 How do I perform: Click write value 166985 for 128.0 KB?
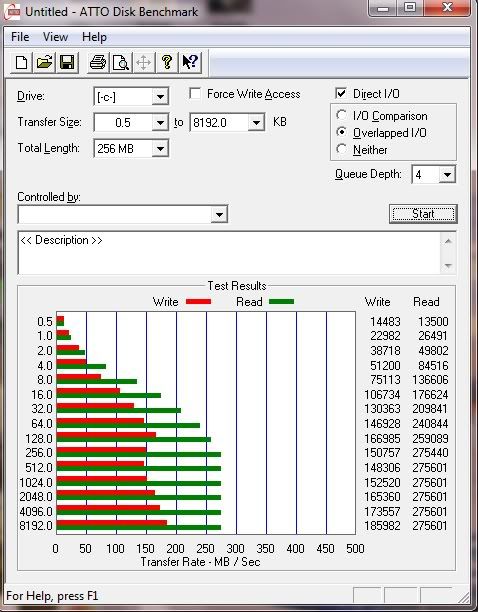[382, 439]
